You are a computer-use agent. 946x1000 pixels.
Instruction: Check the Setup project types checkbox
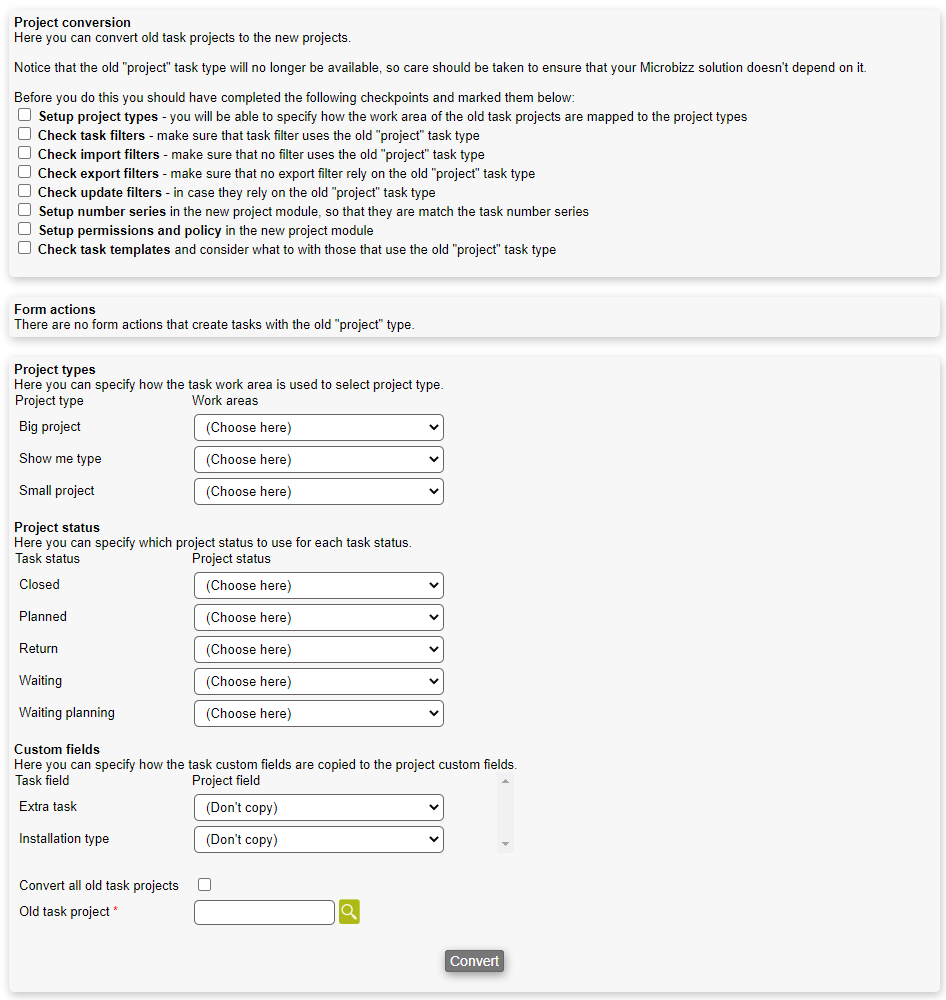(25, 115)
